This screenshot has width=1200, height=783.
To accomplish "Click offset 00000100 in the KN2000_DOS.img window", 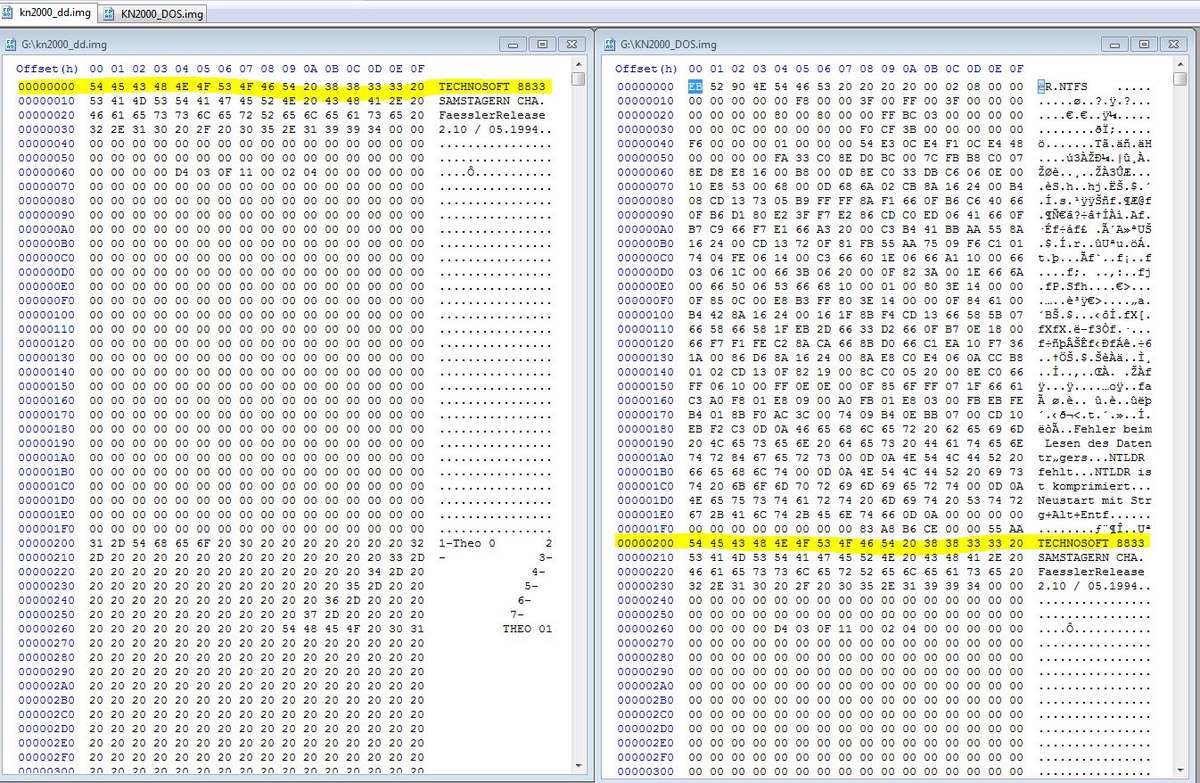I will tap(647, 314).
